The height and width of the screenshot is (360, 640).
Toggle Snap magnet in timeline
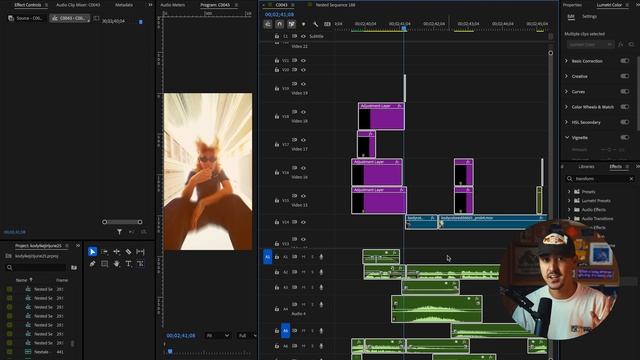280,24
